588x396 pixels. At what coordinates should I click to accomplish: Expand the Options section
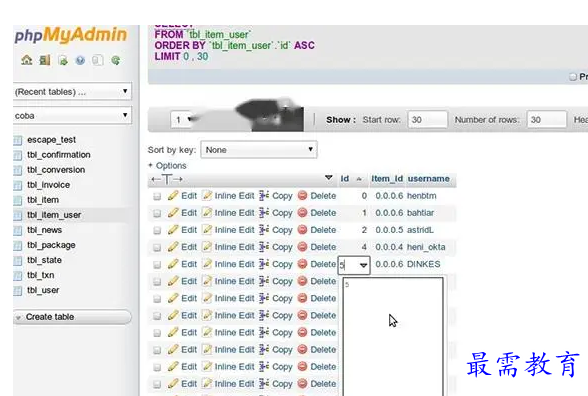[x=167, y=165]
